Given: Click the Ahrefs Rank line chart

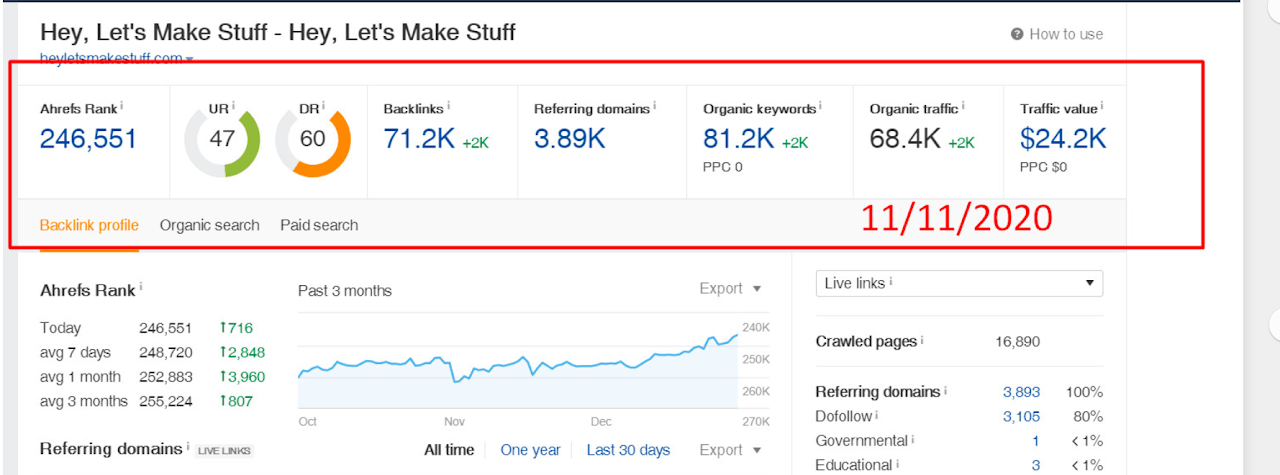Looking at the screenshot, I should (x=518, y=366).
